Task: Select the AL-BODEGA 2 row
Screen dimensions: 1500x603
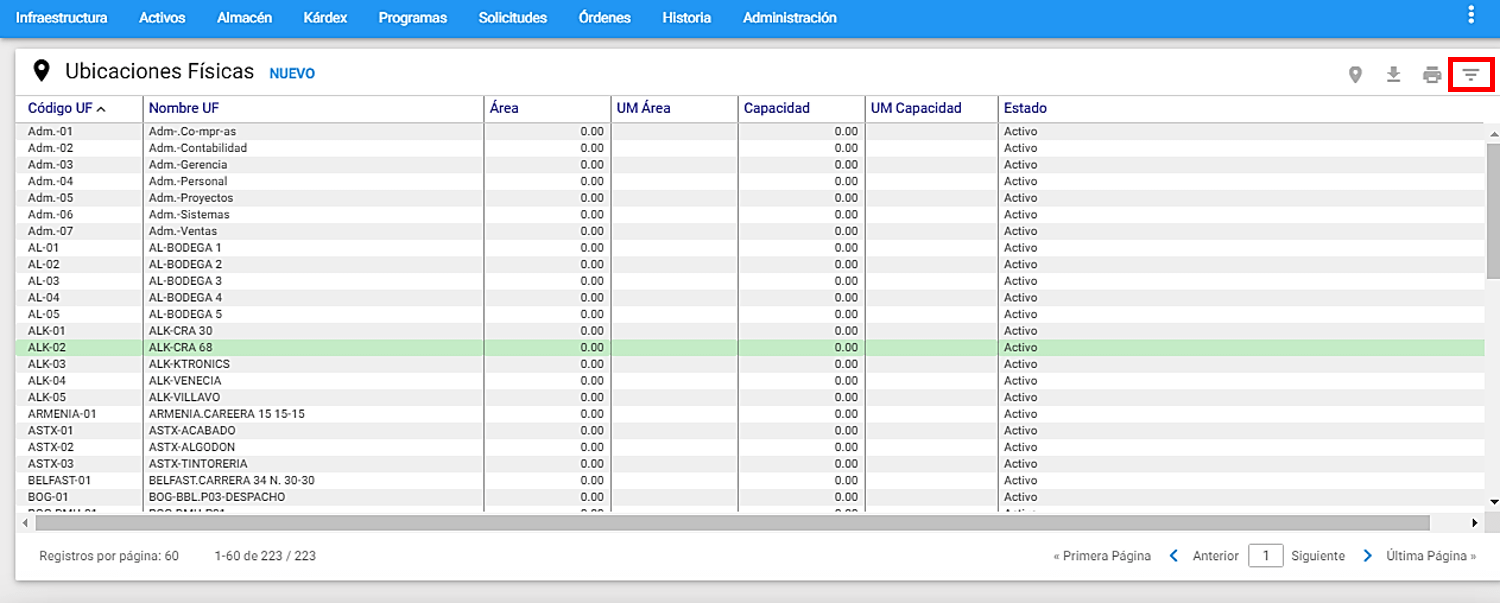Action: [749, 264]
